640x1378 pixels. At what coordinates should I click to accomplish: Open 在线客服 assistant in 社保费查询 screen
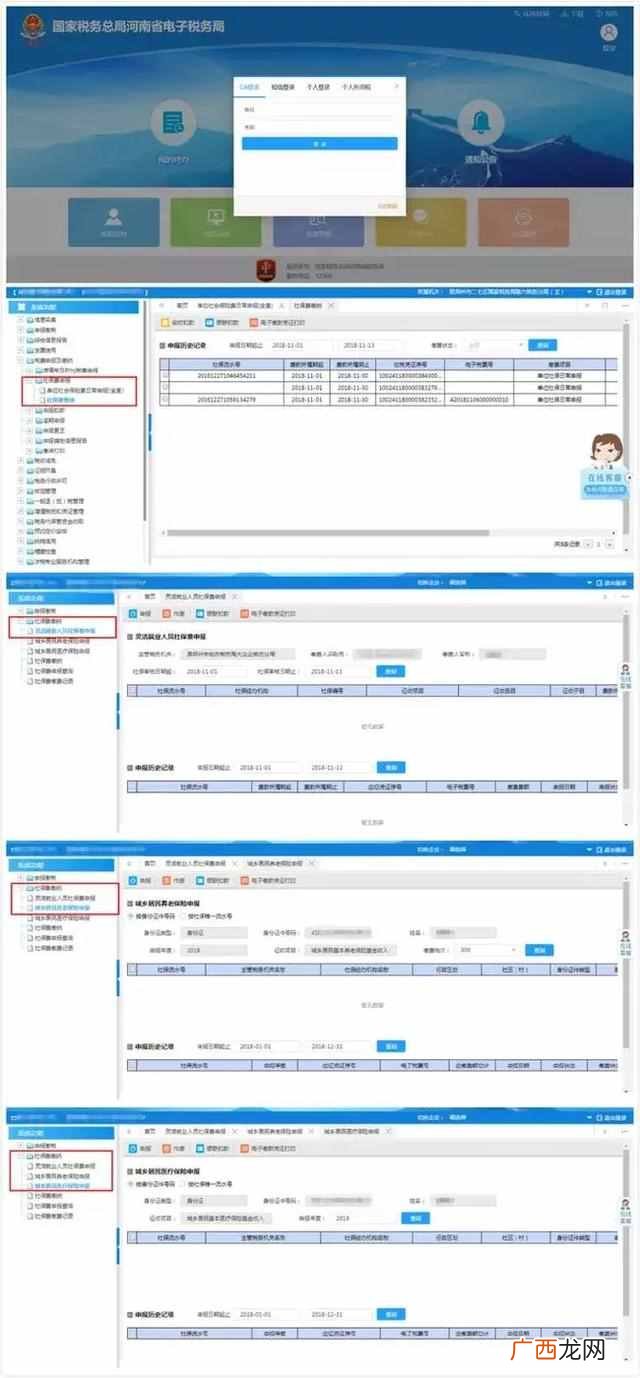pyautogui.click(x=604, y=466)
